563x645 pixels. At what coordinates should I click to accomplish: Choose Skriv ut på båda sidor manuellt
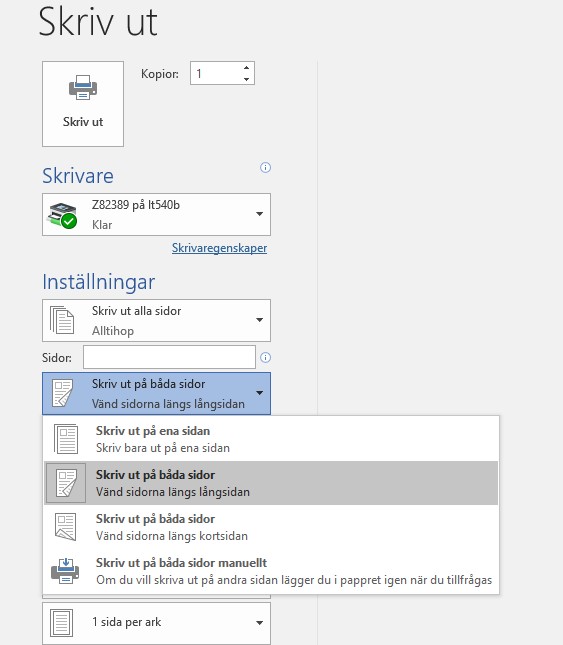[271, 571]
